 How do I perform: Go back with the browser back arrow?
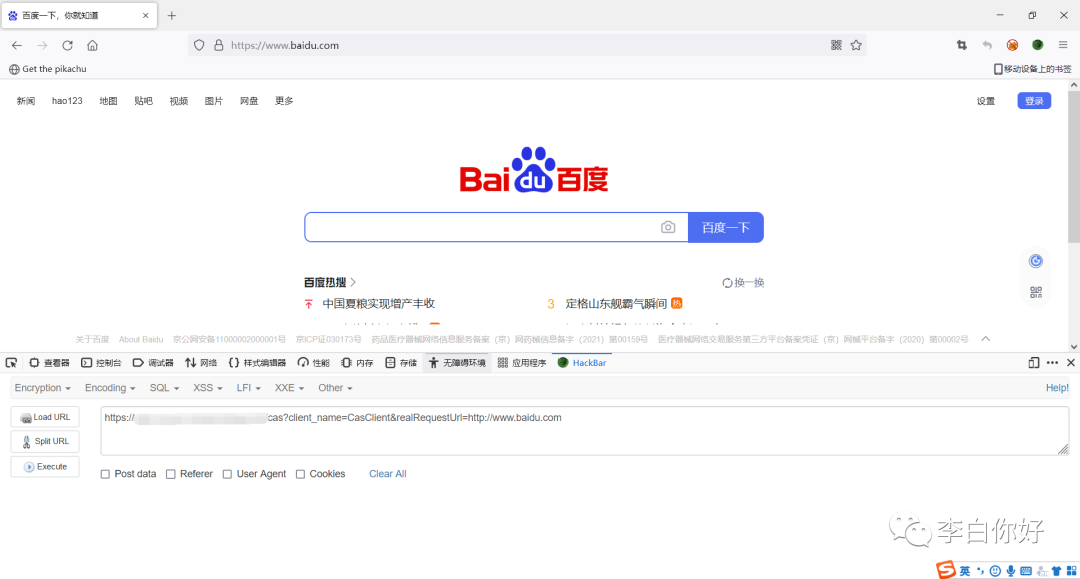click(17, 45)
